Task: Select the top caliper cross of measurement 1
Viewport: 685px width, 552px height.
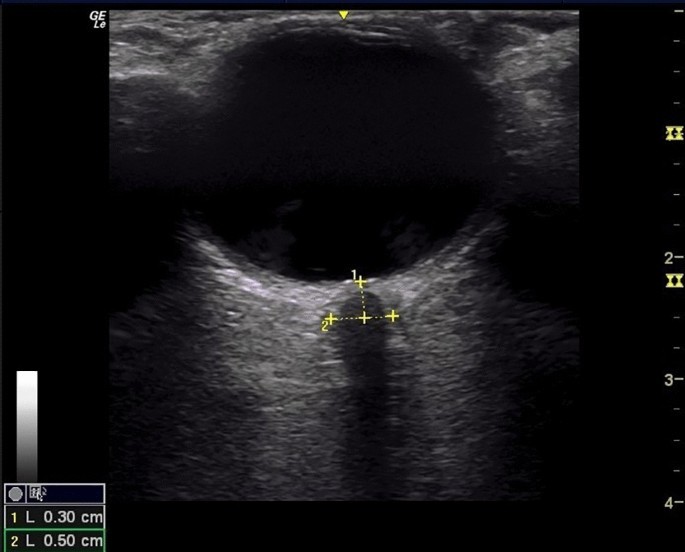Action: (x=360, y=283)
